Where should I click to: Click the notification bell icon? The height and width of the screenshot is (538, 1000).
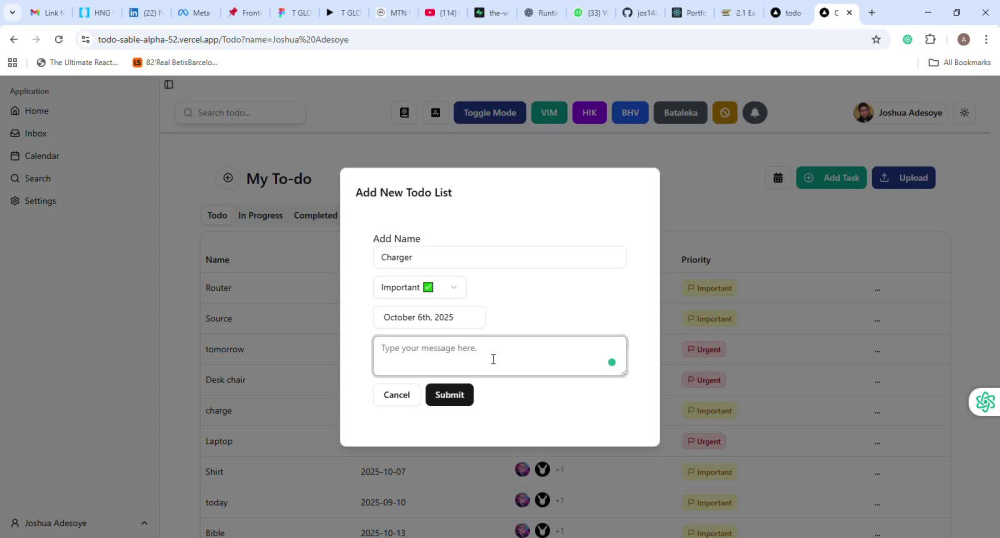754,113
